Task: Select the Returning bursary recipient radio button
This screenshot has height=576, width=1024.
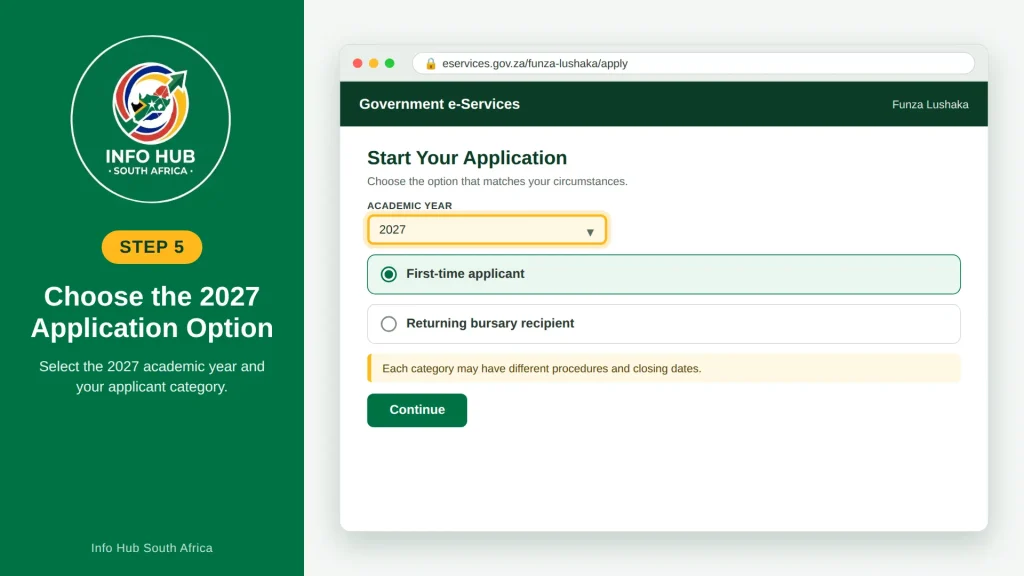Action: point(389,324)
